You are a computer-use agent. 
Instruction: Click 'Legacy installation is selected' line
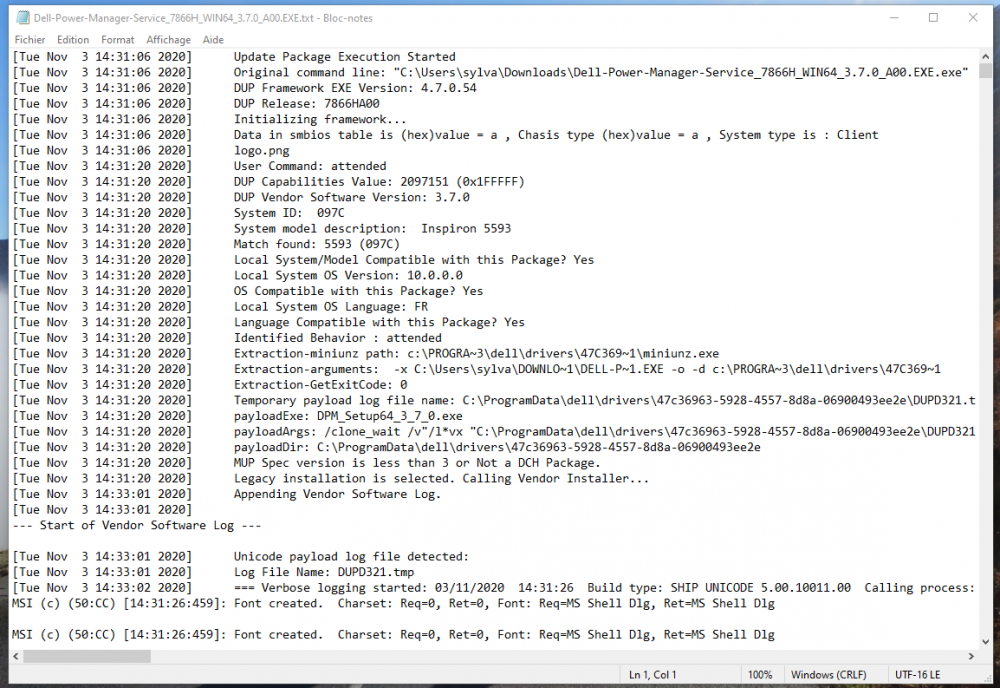pyautogui.click(x=441, y=478)
